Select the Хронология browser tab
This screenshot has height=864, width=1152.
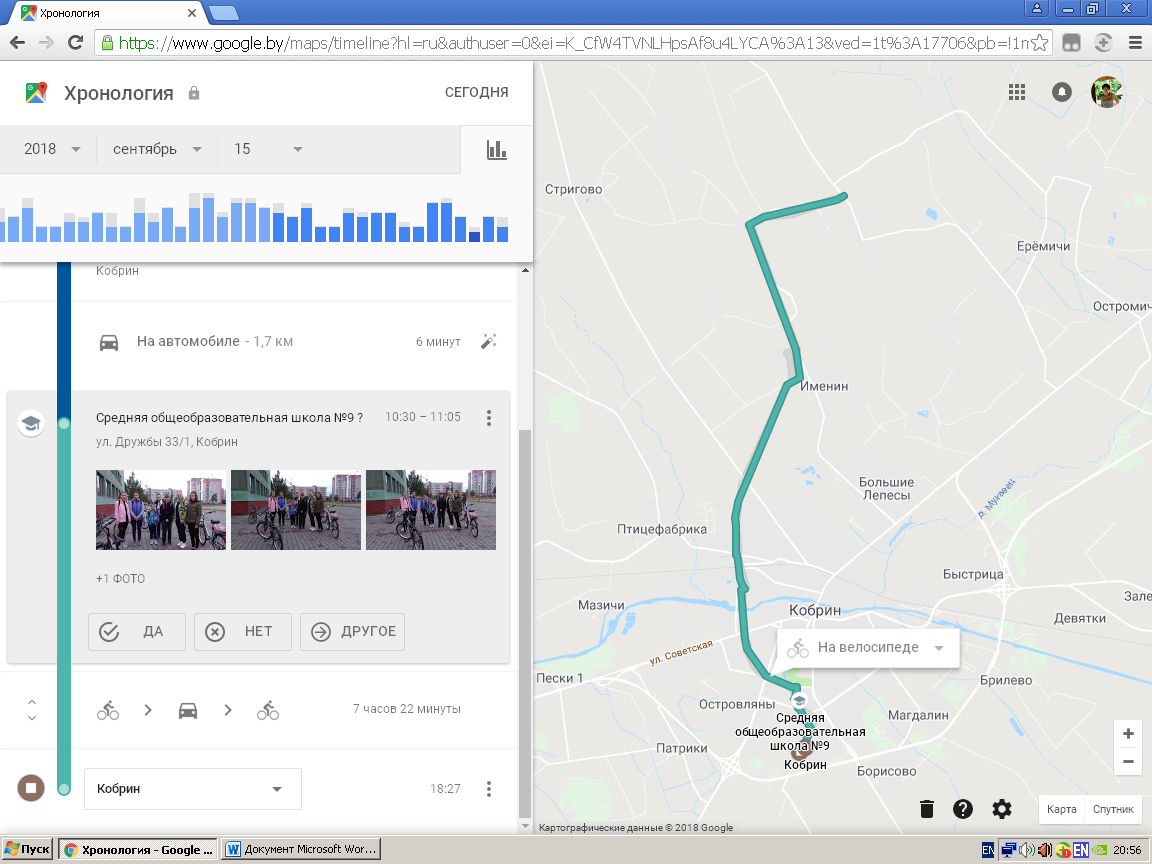[109, 12]
